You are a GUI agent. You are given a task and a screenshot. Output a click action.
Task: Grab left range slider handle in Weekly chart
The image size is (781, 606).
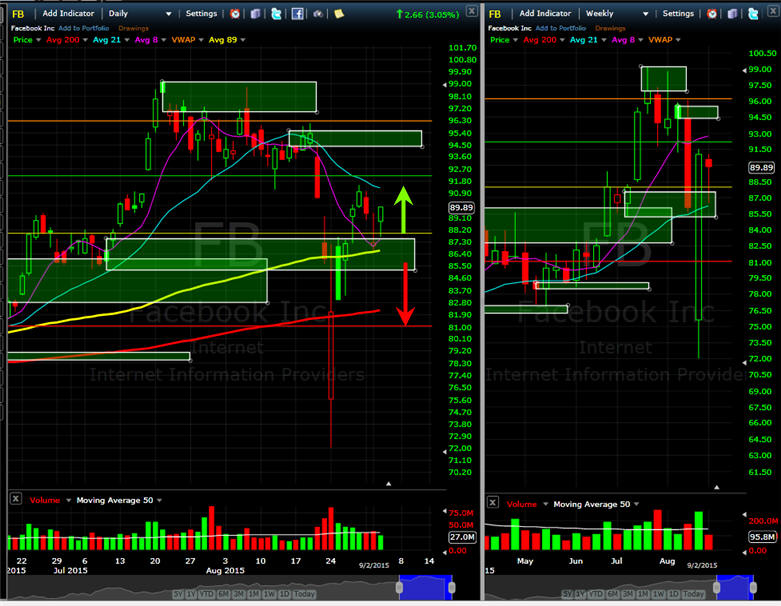pos(716,587)
